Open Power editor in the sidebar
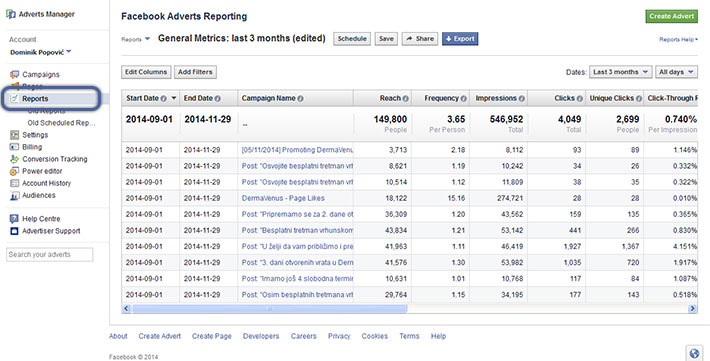The height and width of the screenshot is (361, 710). [x=42, y=171]
